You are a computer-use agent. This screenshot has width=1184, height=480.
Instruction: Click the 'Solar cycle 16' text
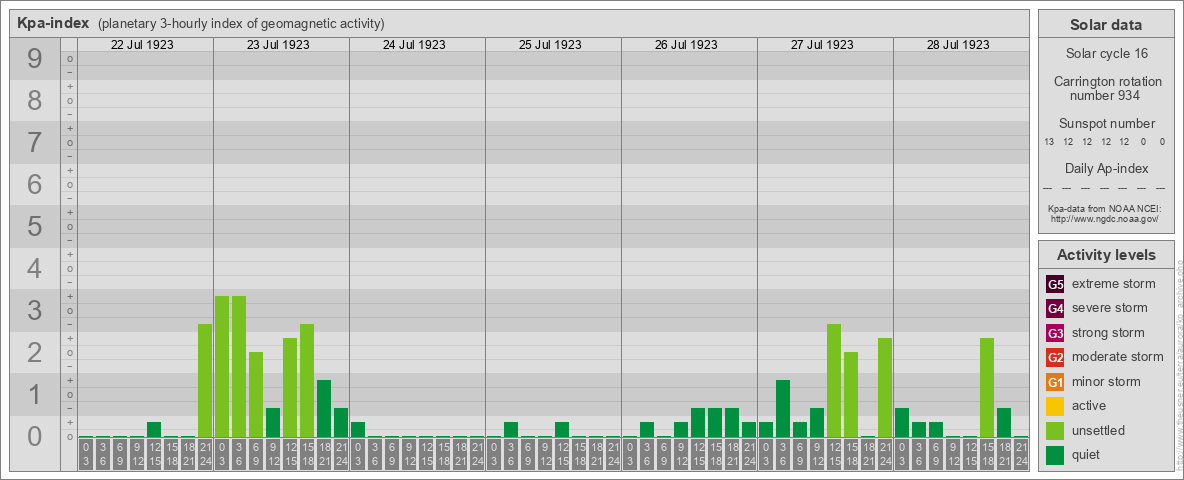[x=1106, y=54]
